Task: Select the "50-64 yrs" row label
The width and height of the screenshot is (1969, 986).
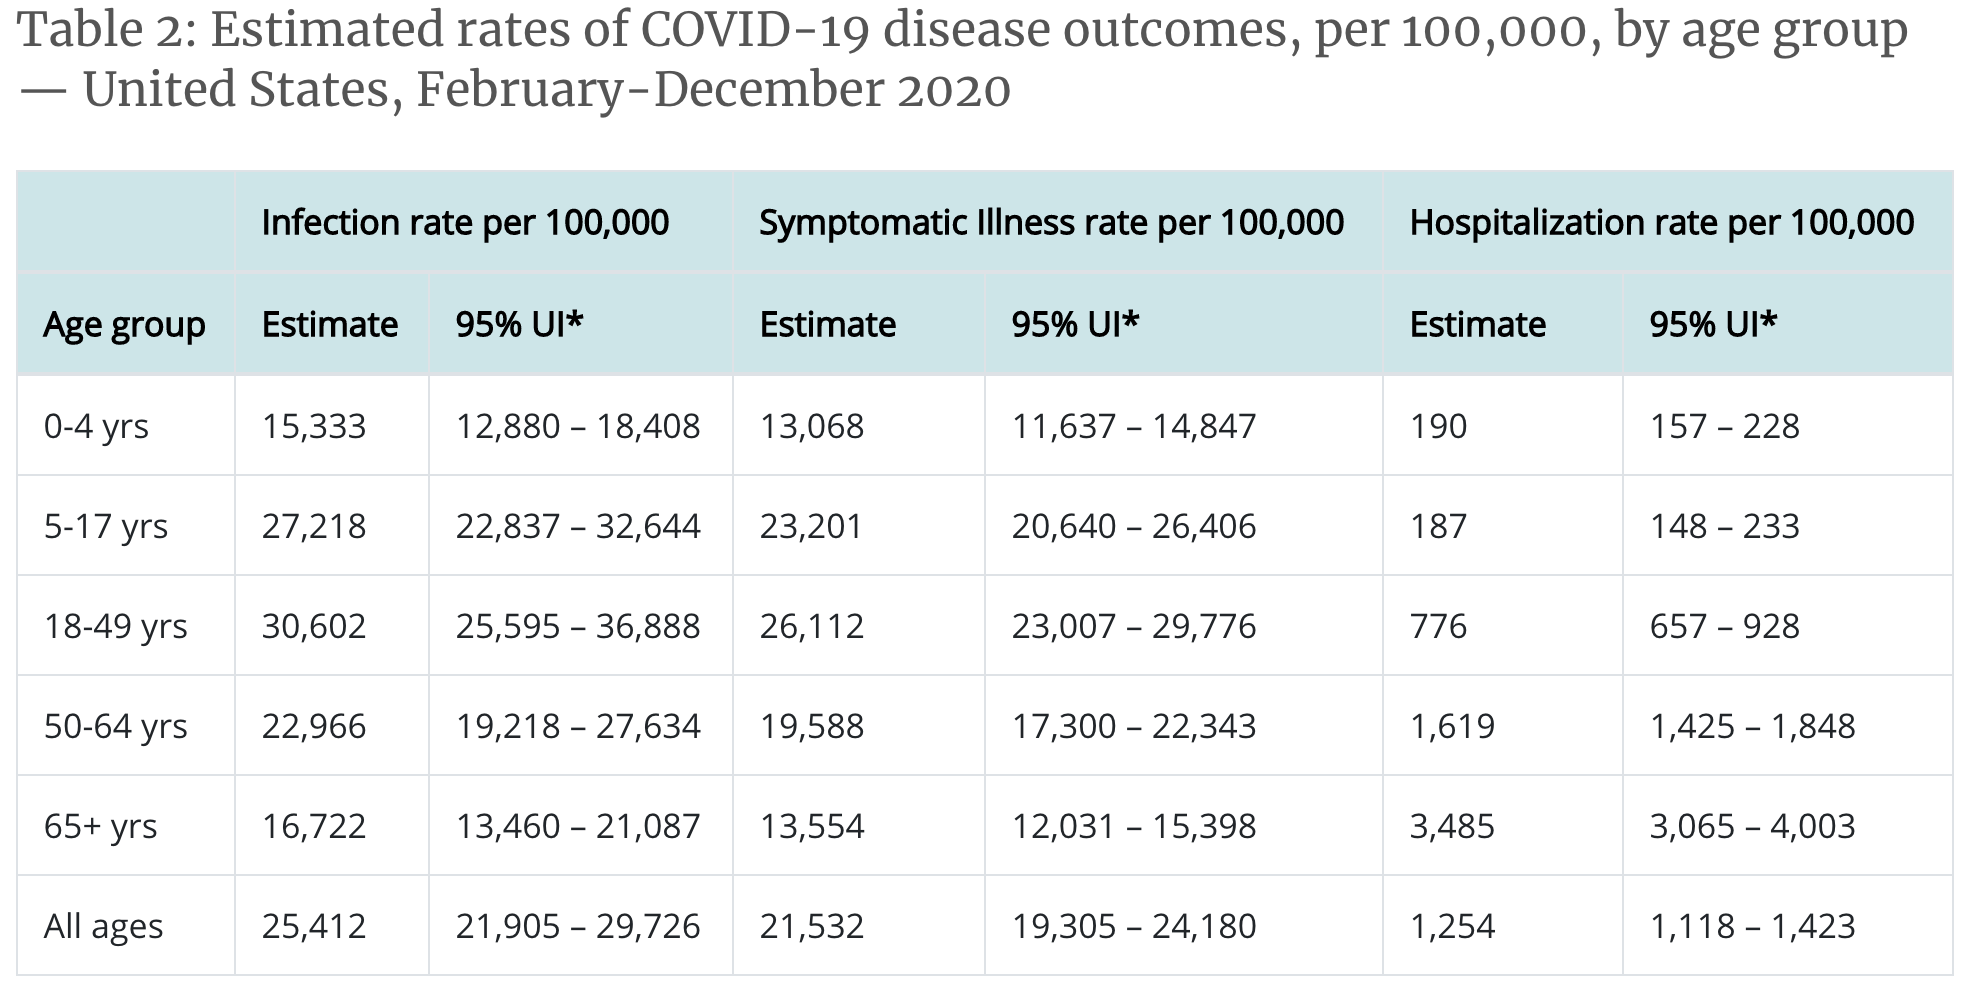Action: click(x=116, y=726)
